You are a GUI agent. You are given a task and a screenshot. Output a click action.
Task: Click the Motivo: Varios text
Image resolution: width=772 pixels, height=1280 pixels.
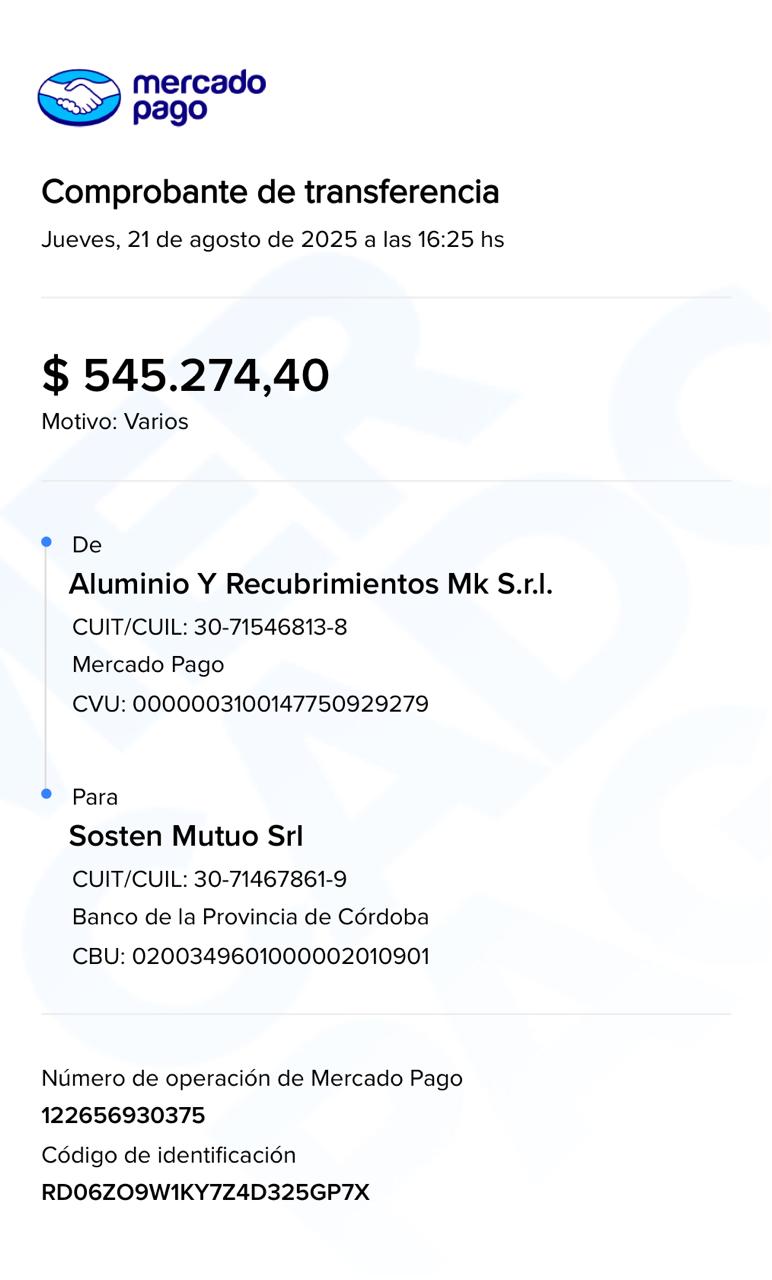point(115,422)
